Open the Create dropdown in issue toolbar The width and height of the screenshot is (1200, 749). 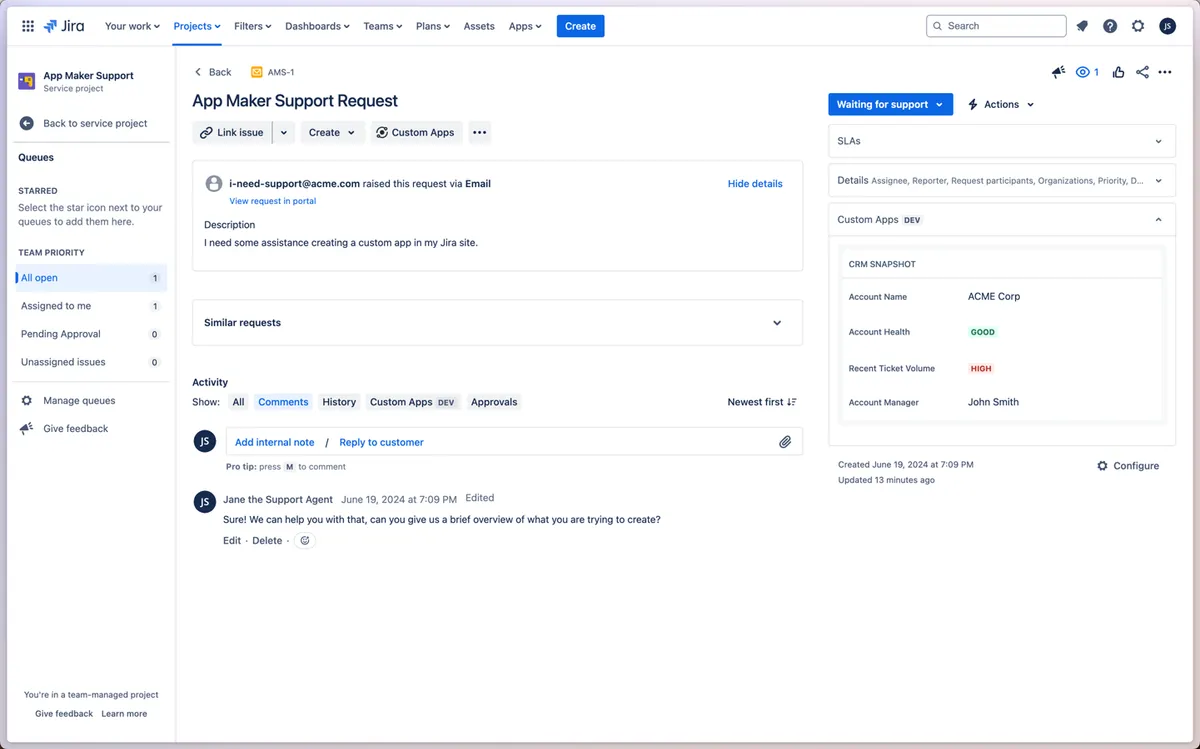(x=332, y=132)
